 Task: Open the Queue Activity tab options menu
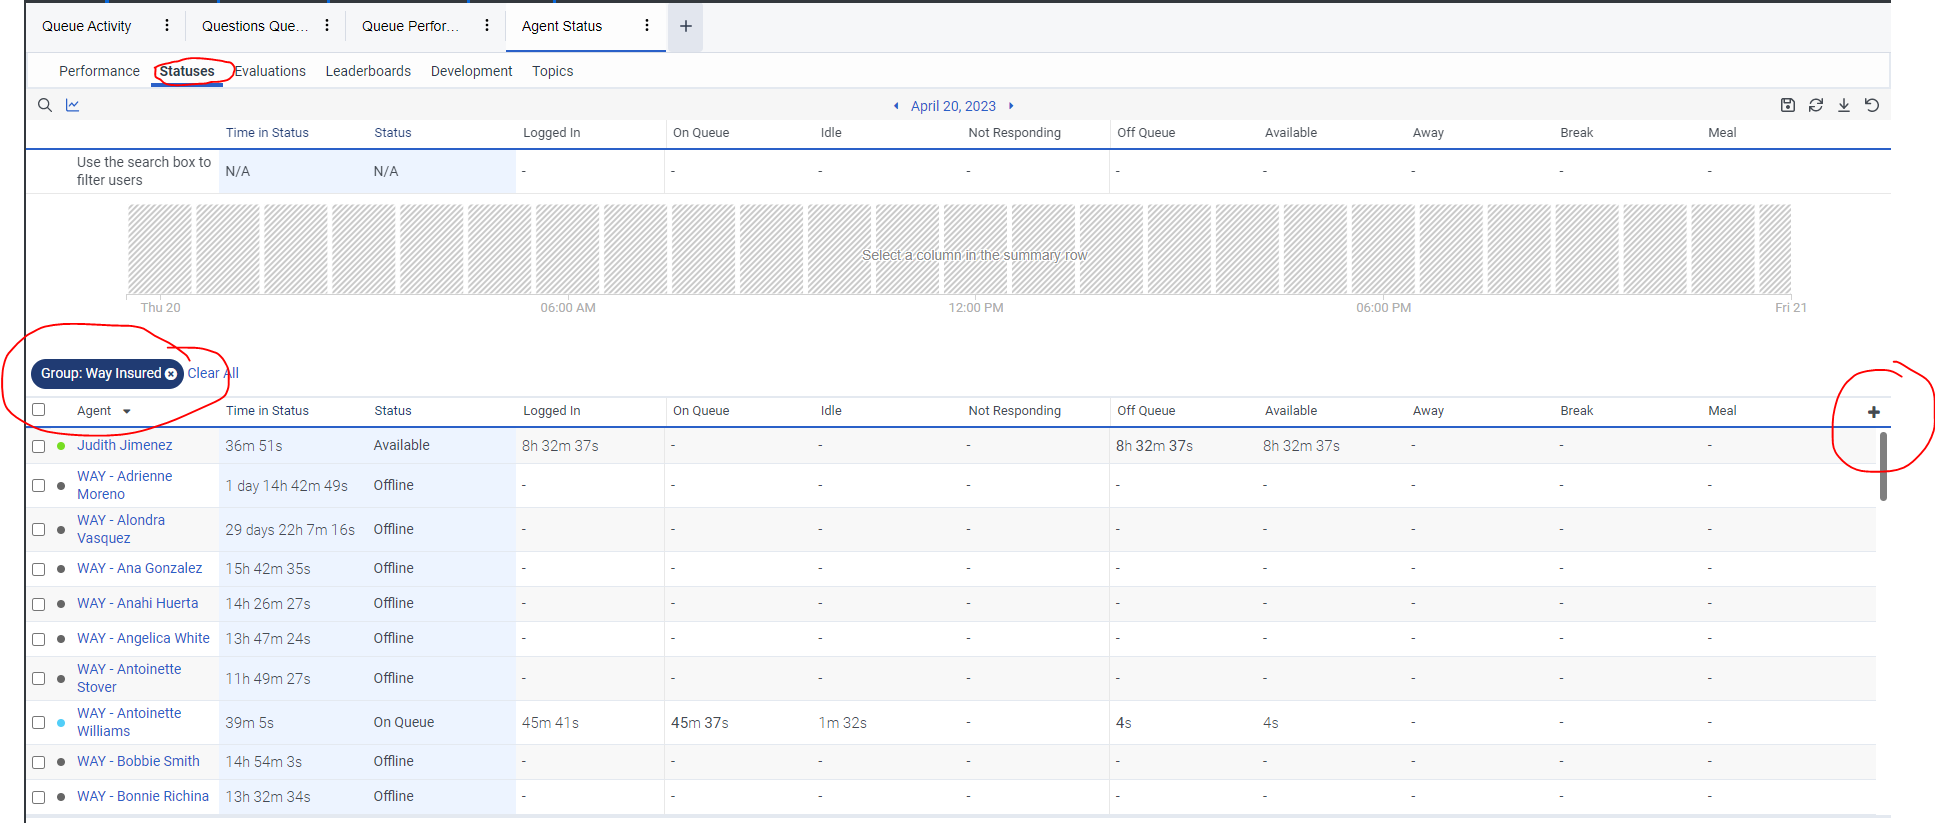tap(167, 26)
